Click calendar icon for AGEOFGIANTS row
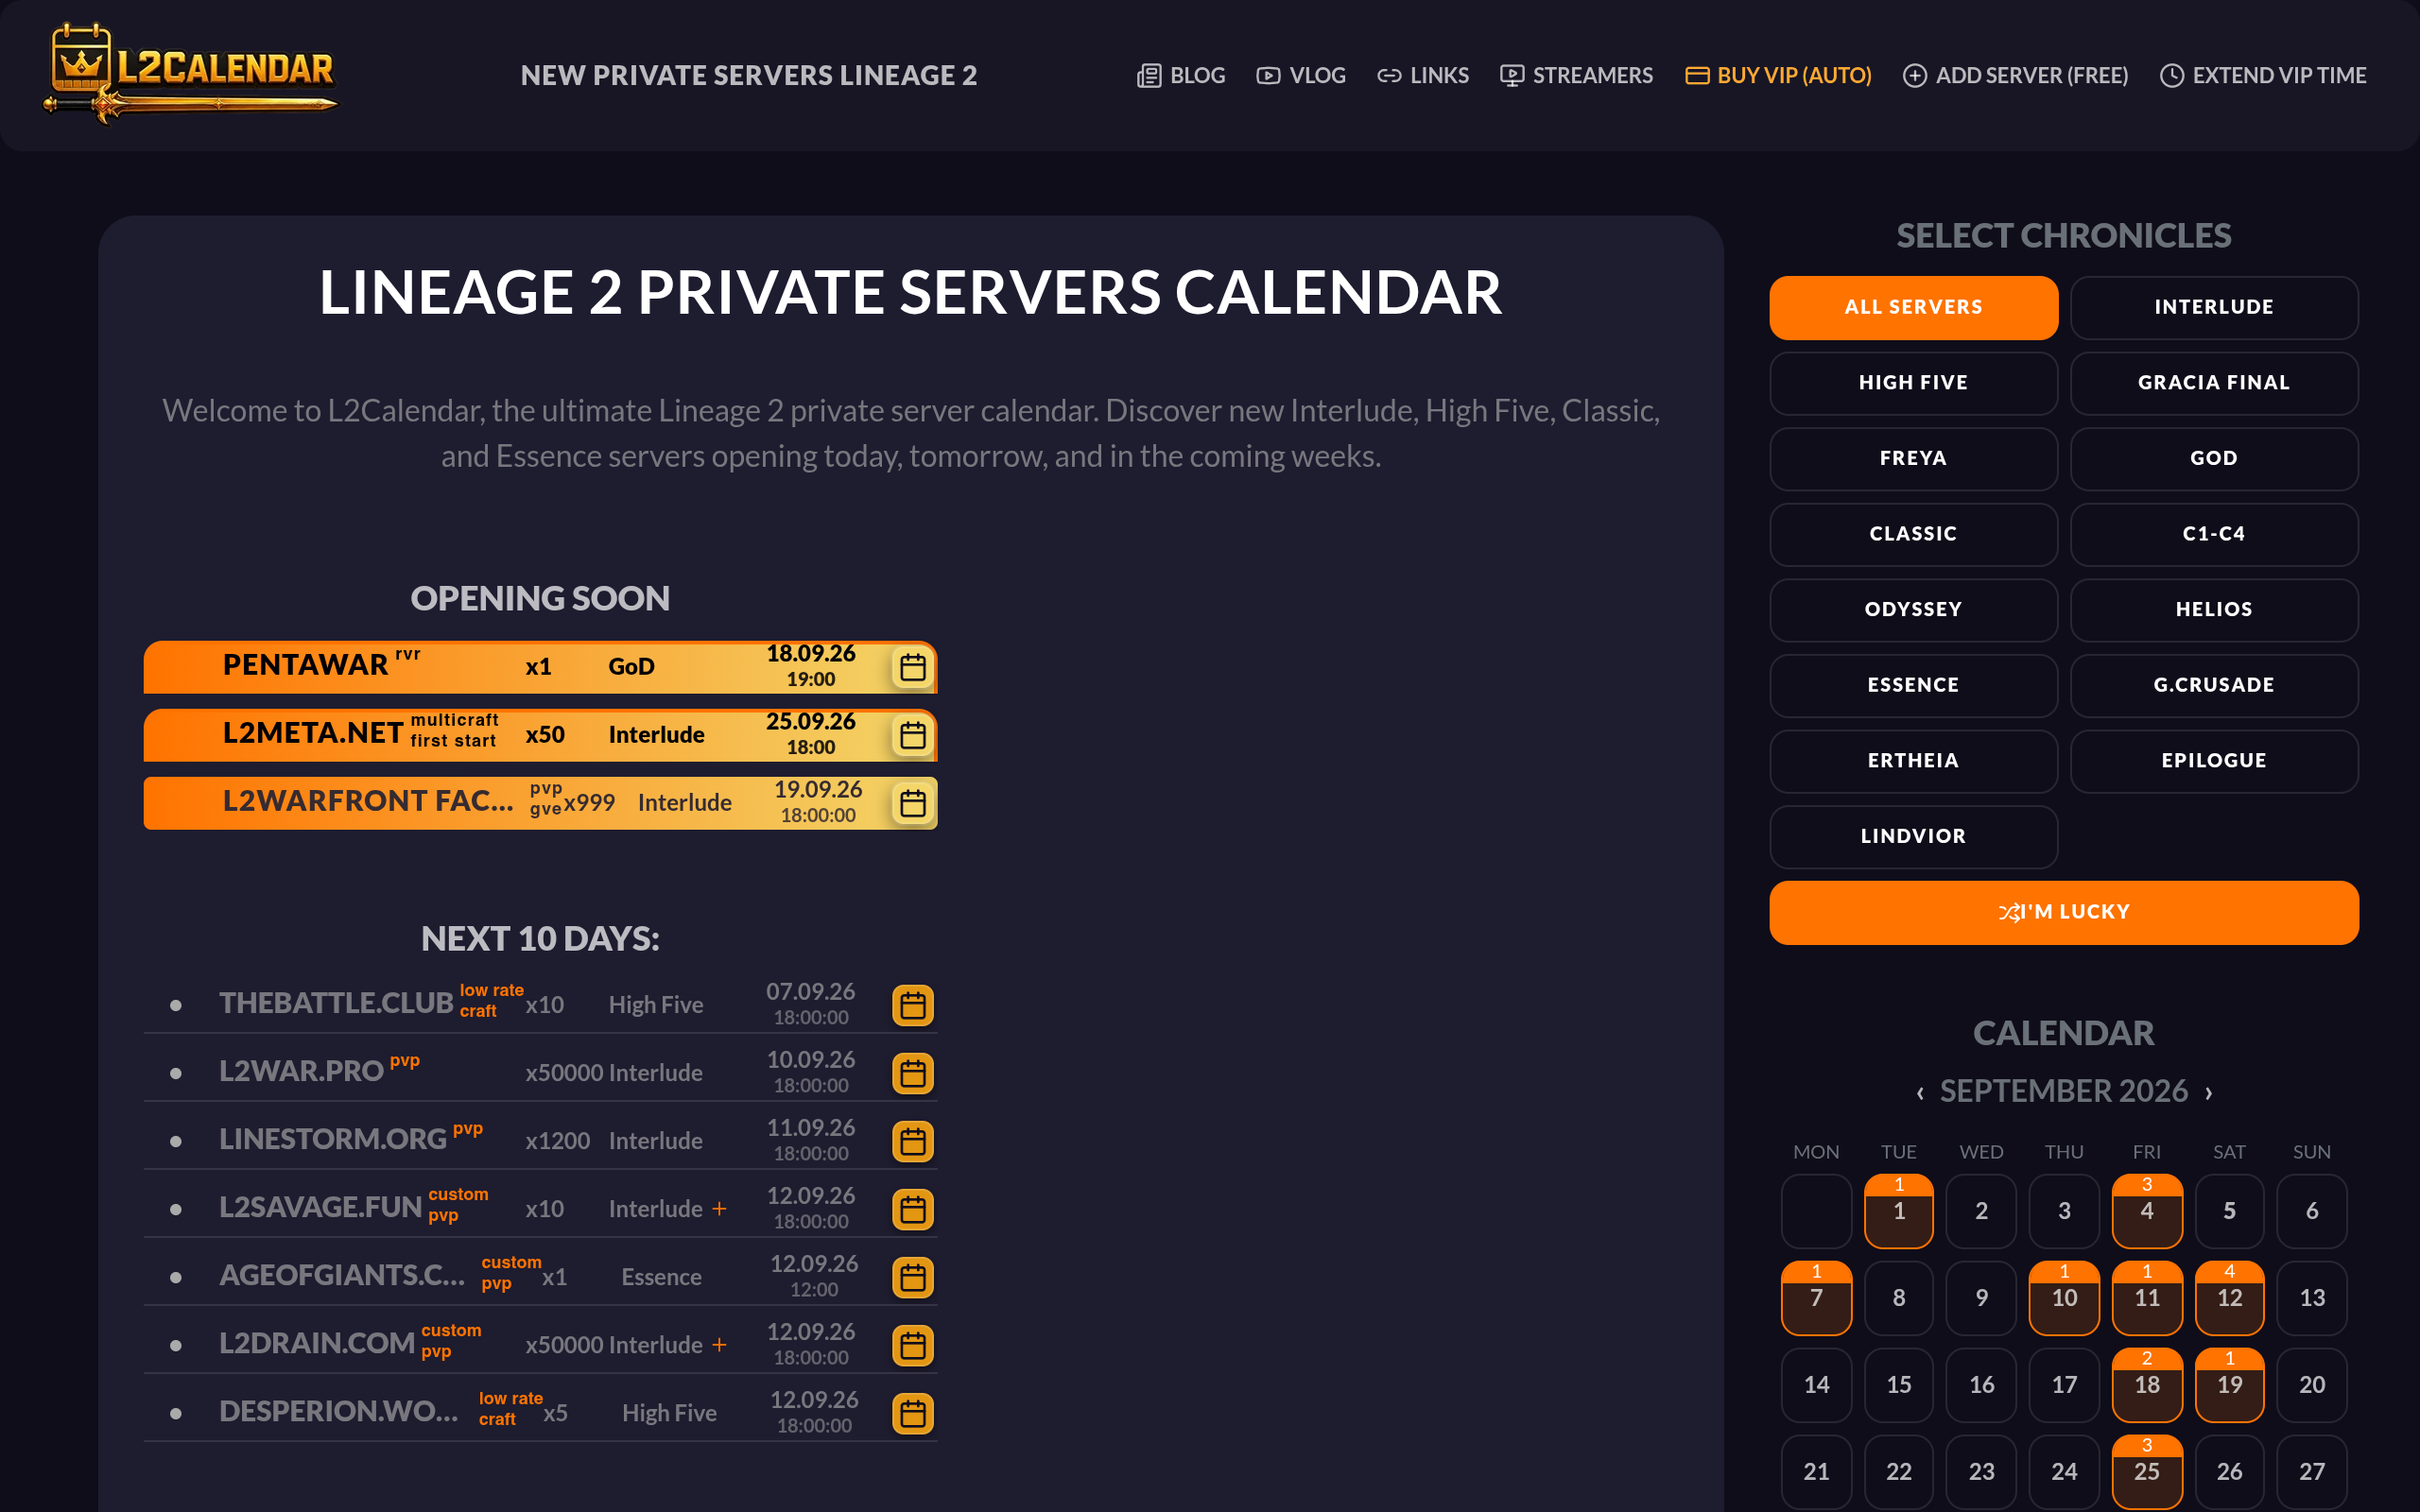2420x1512 pixels. pos(912,1277)
